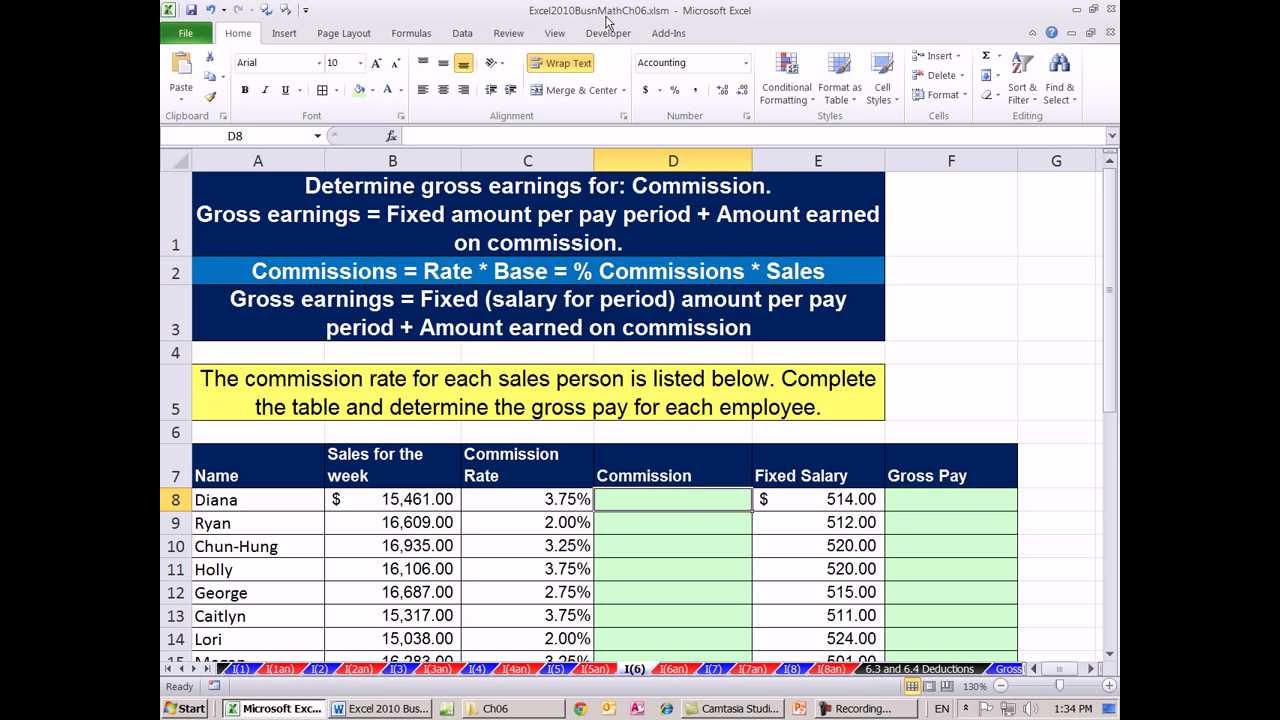Viewport: 1280px width, 720px height.
Task: Open the font name dropdown (Arial)
Action: point(319,63)
